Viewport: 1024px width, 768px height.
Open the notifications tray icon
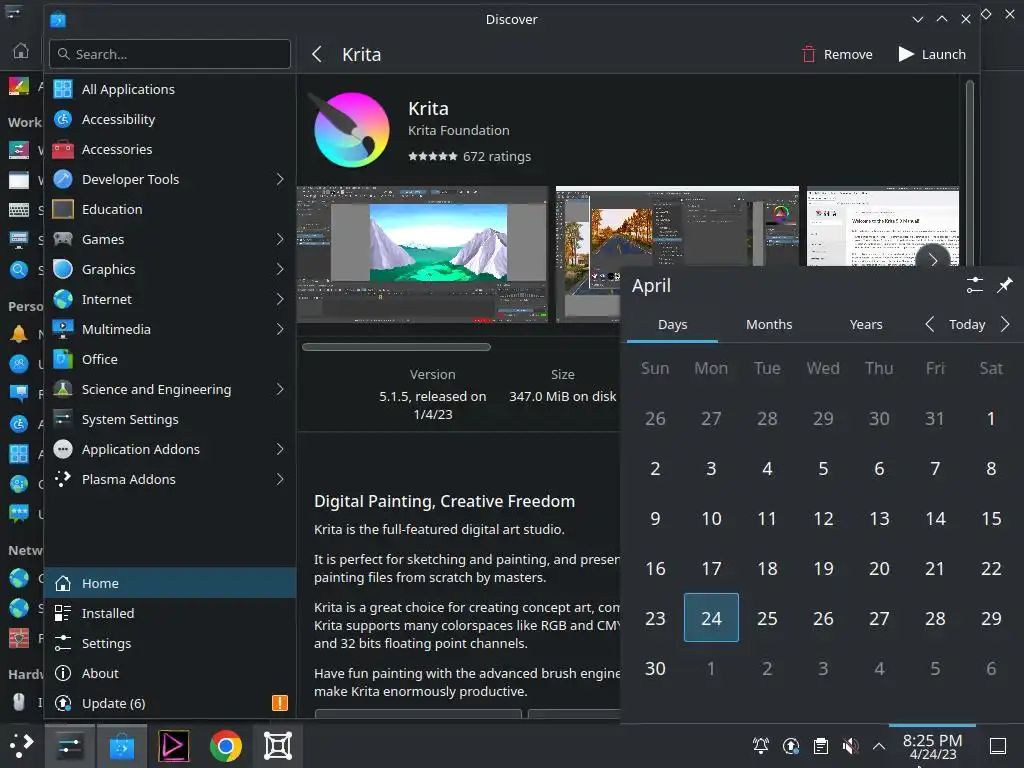(761, 745)
